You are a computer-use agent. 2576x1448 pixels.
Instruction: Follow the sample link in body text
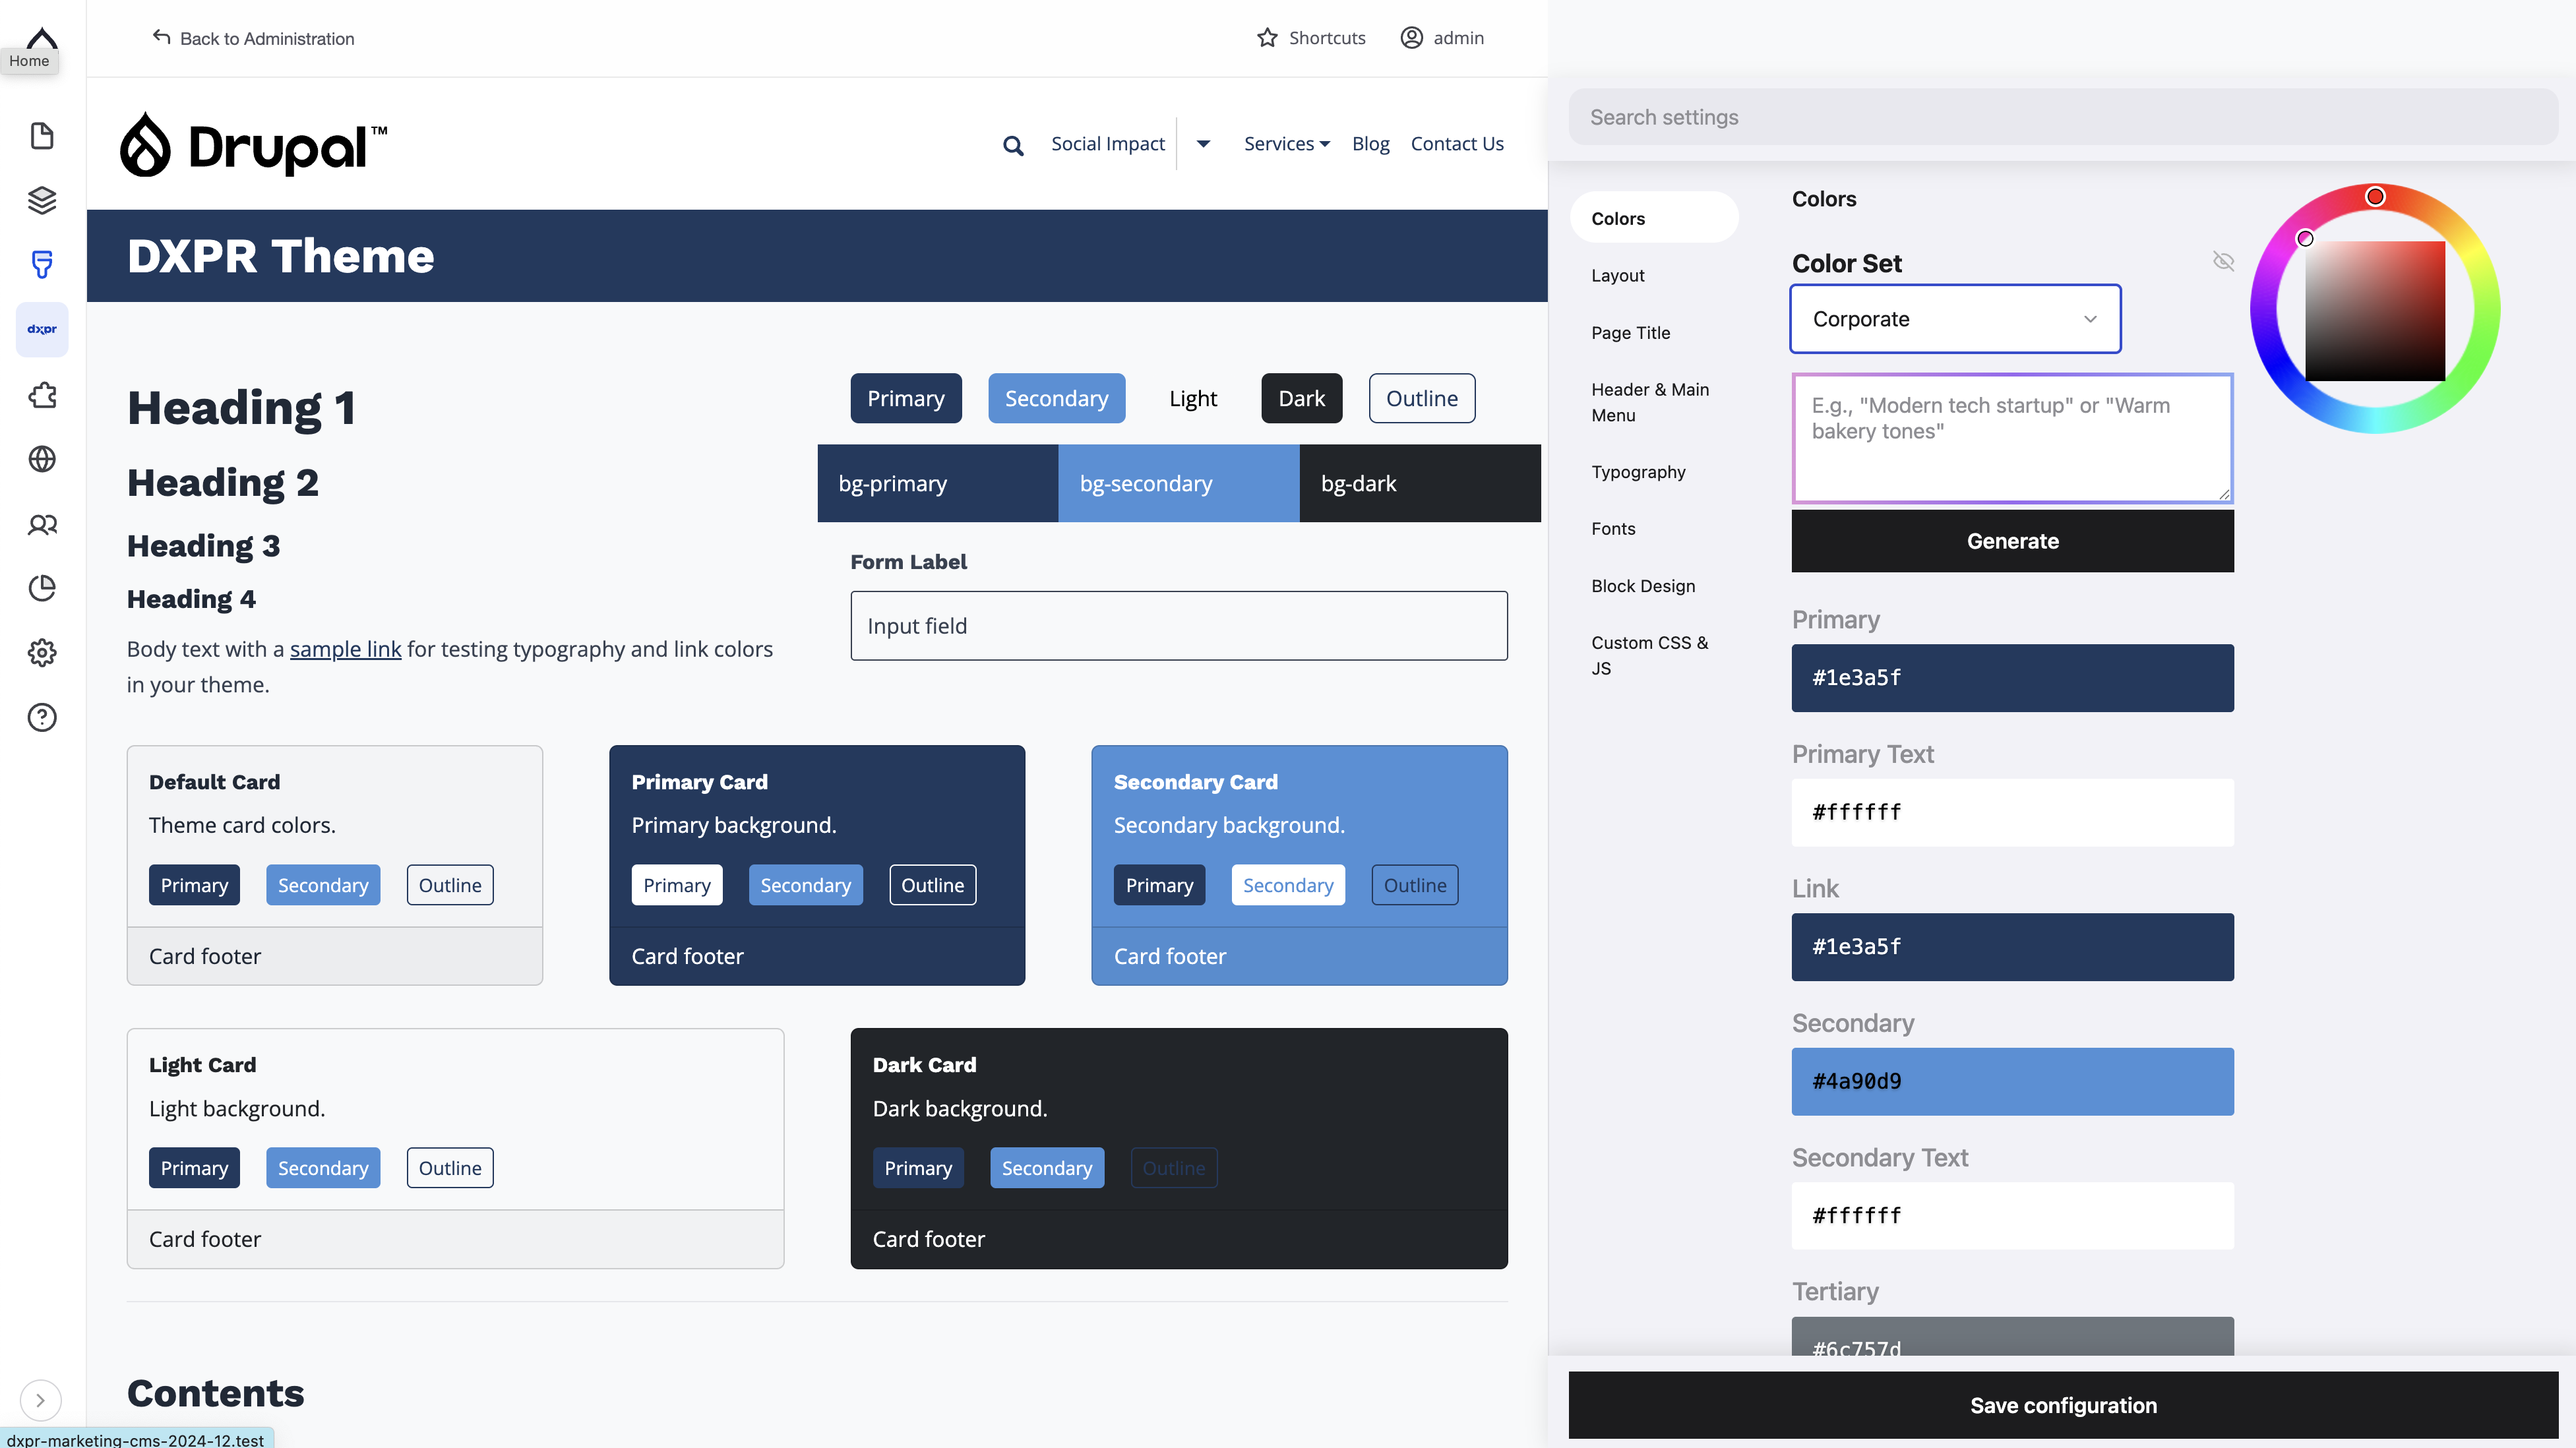[345, 649]
